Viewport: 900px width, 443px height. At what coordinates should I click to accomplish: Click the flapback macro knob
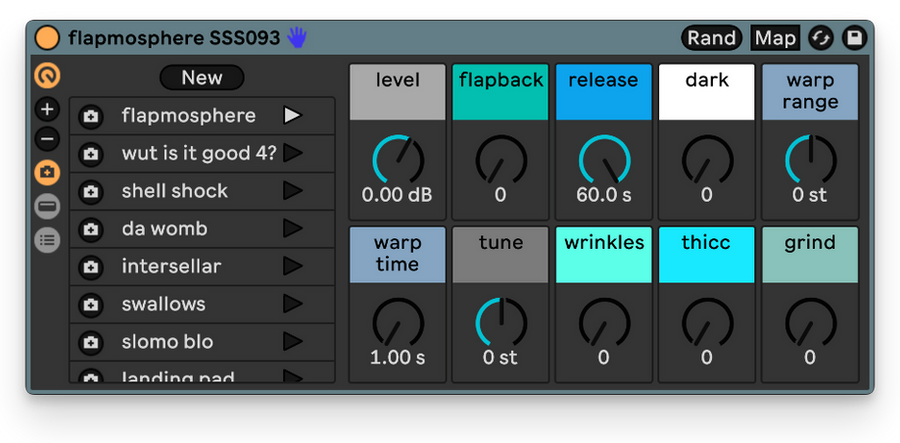pos(501,160)
